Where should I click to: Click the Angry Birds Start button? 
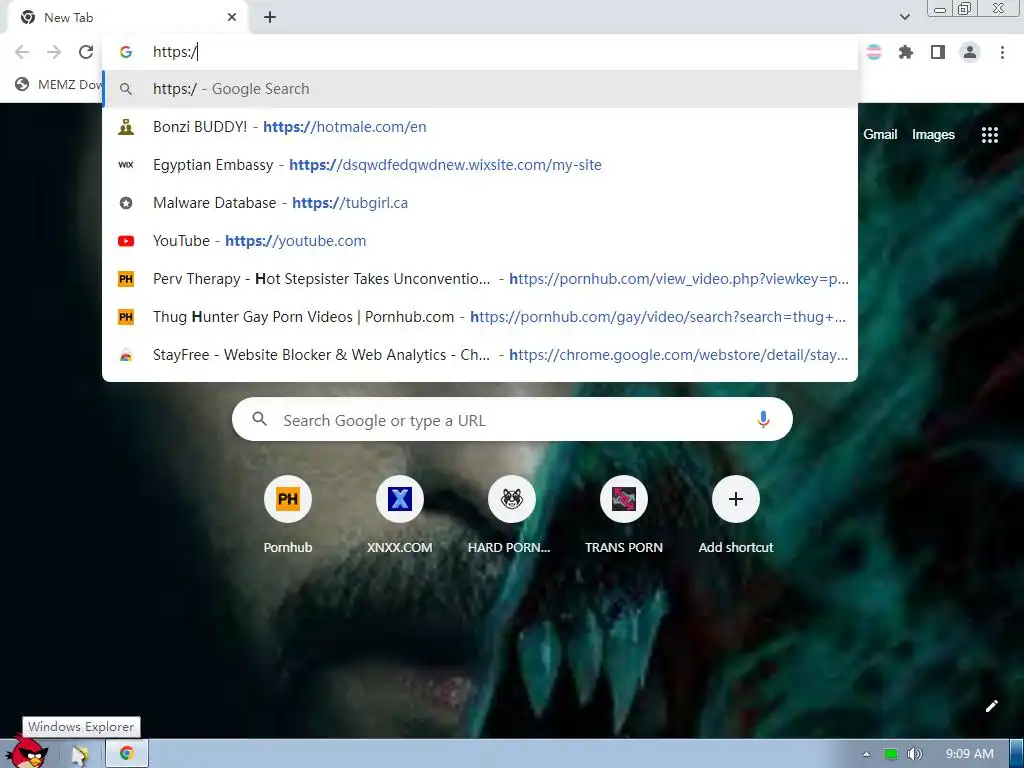27,751
